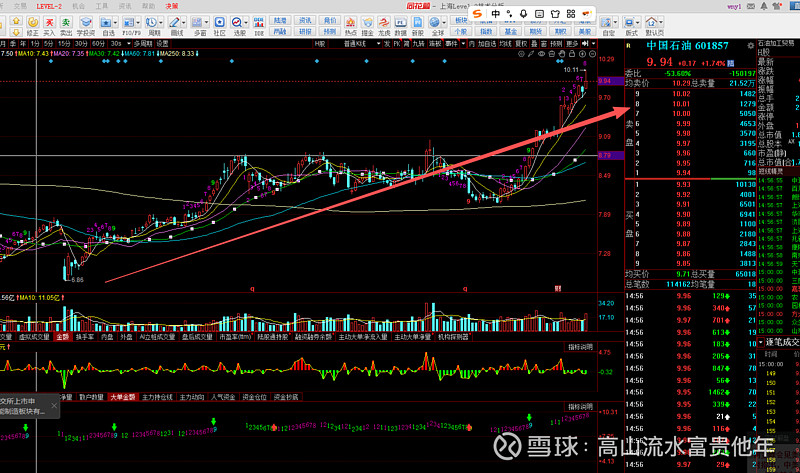Image resolution: width=800 pixels, height=473 pixels.
Task: Click the 掘金 toolbar icon
Action: click(367, 22)
